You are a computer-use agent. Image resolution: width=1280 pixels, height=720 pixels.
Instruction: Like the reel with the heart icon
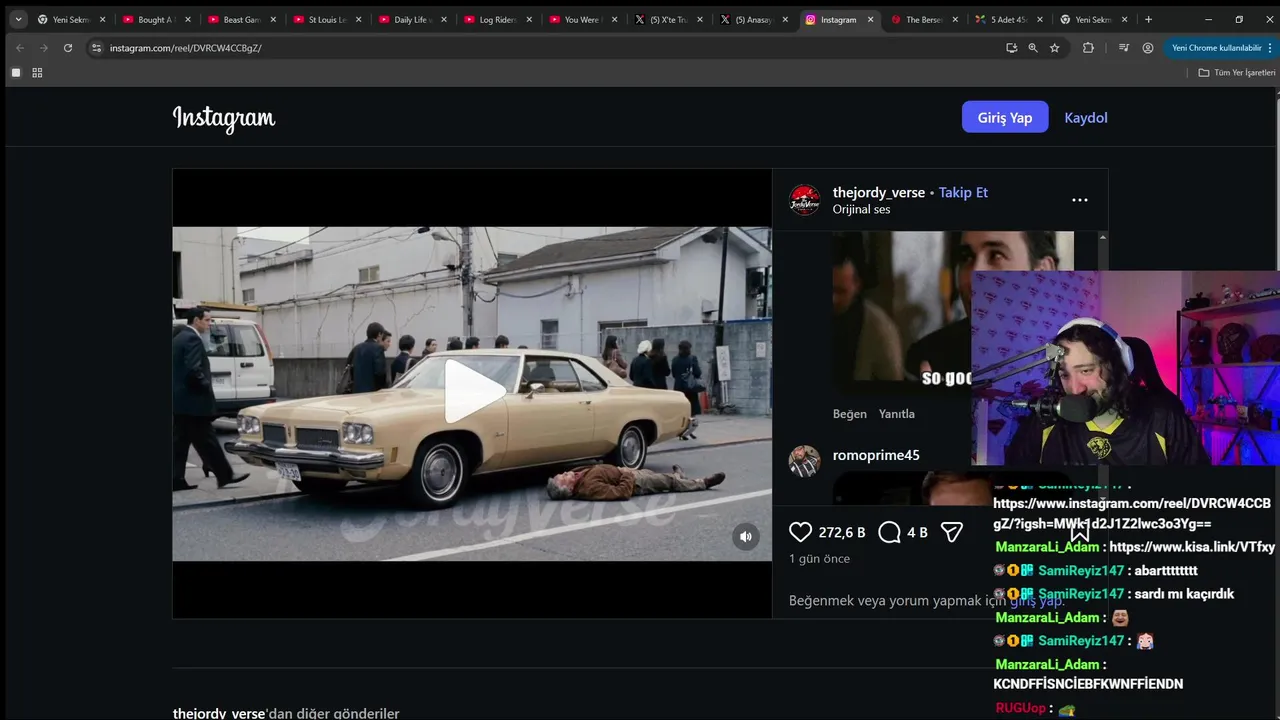coord(800,532)
